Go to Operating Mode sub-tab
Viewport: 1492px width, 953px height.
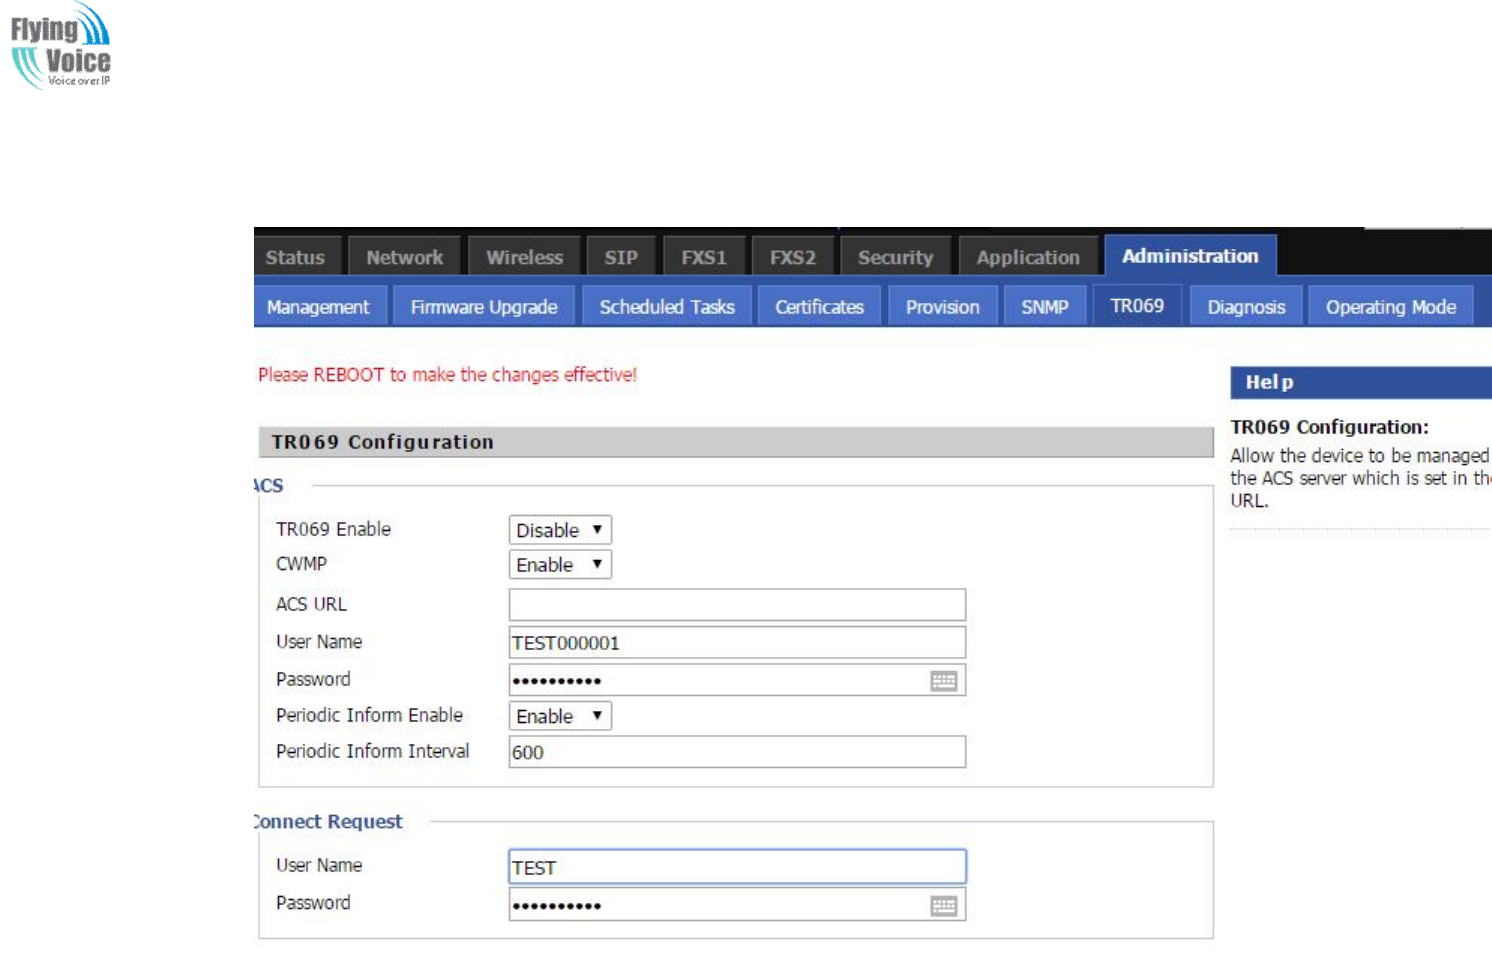tap(1391, 307)
